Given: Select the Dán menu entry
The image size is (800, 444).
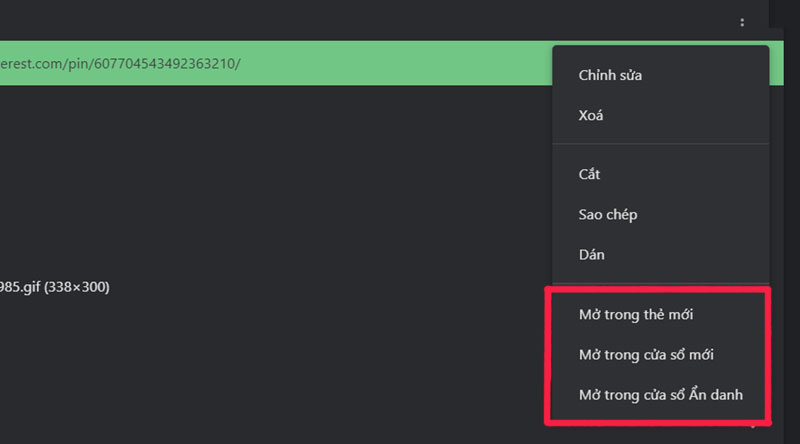Looking at the screenshot, I should point(591,255).
